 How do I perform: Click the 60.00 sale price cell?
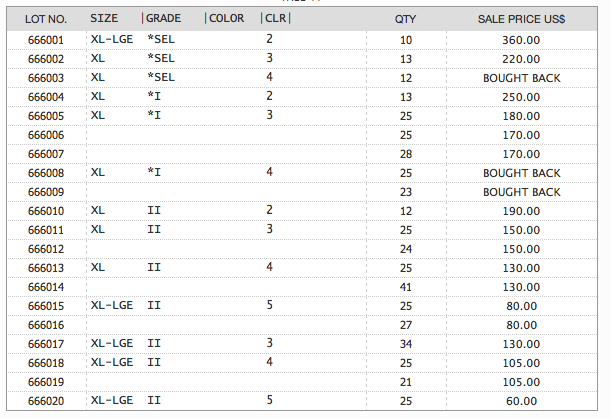[521, 401]
